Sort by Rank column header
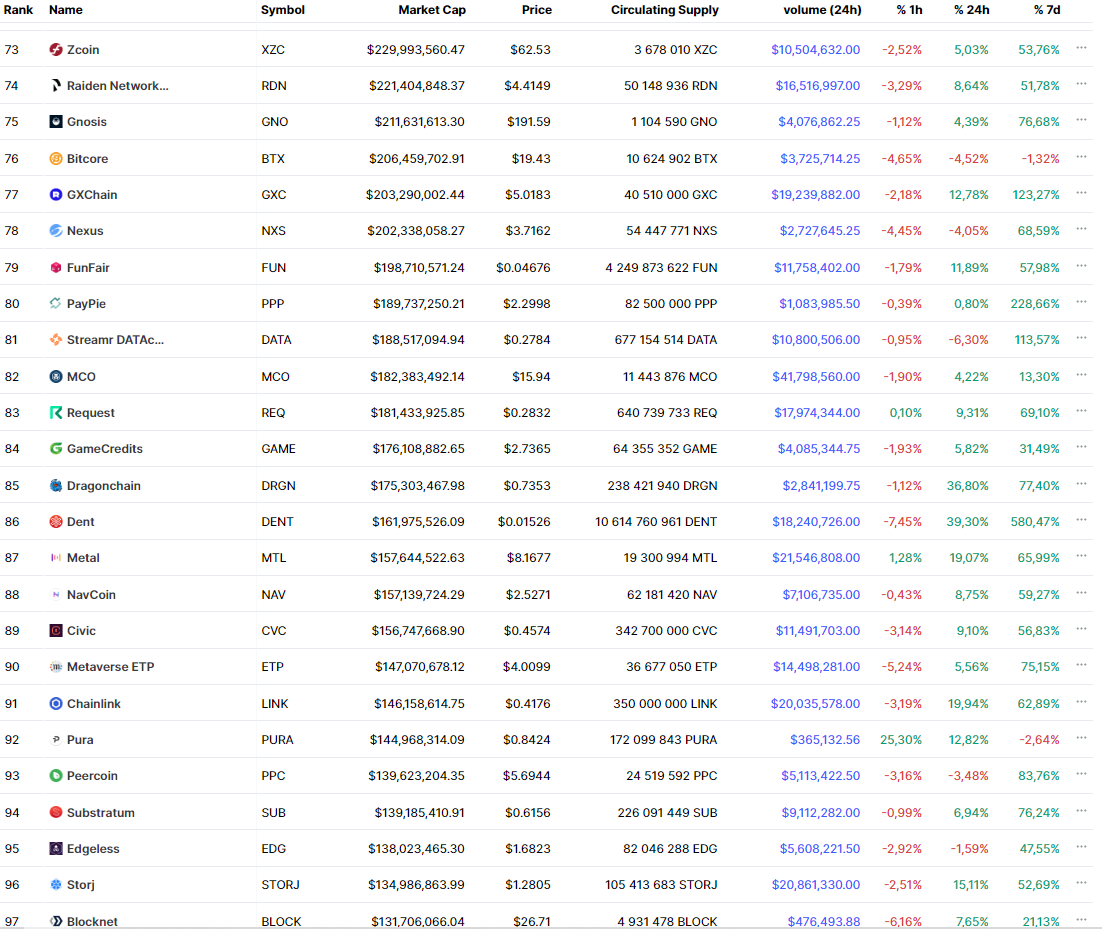 (18, 10)
